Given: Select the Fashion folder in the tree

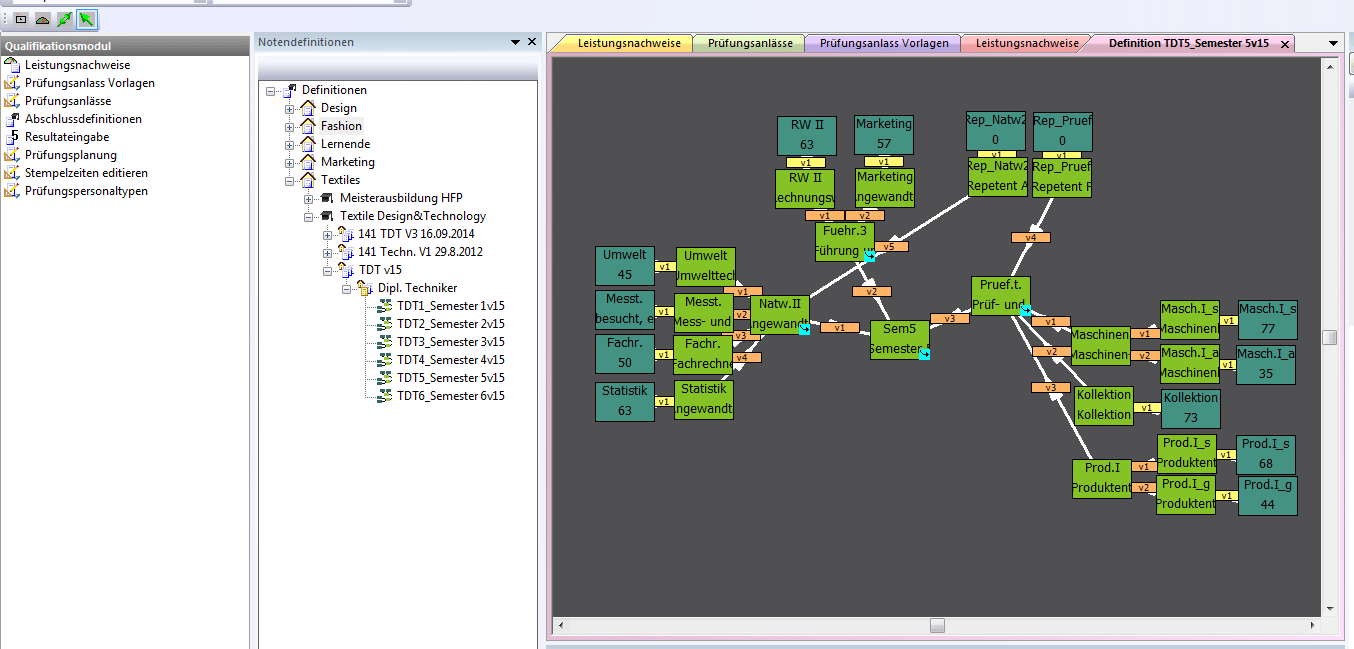Looking at the screenshot, I should (341, 126).
